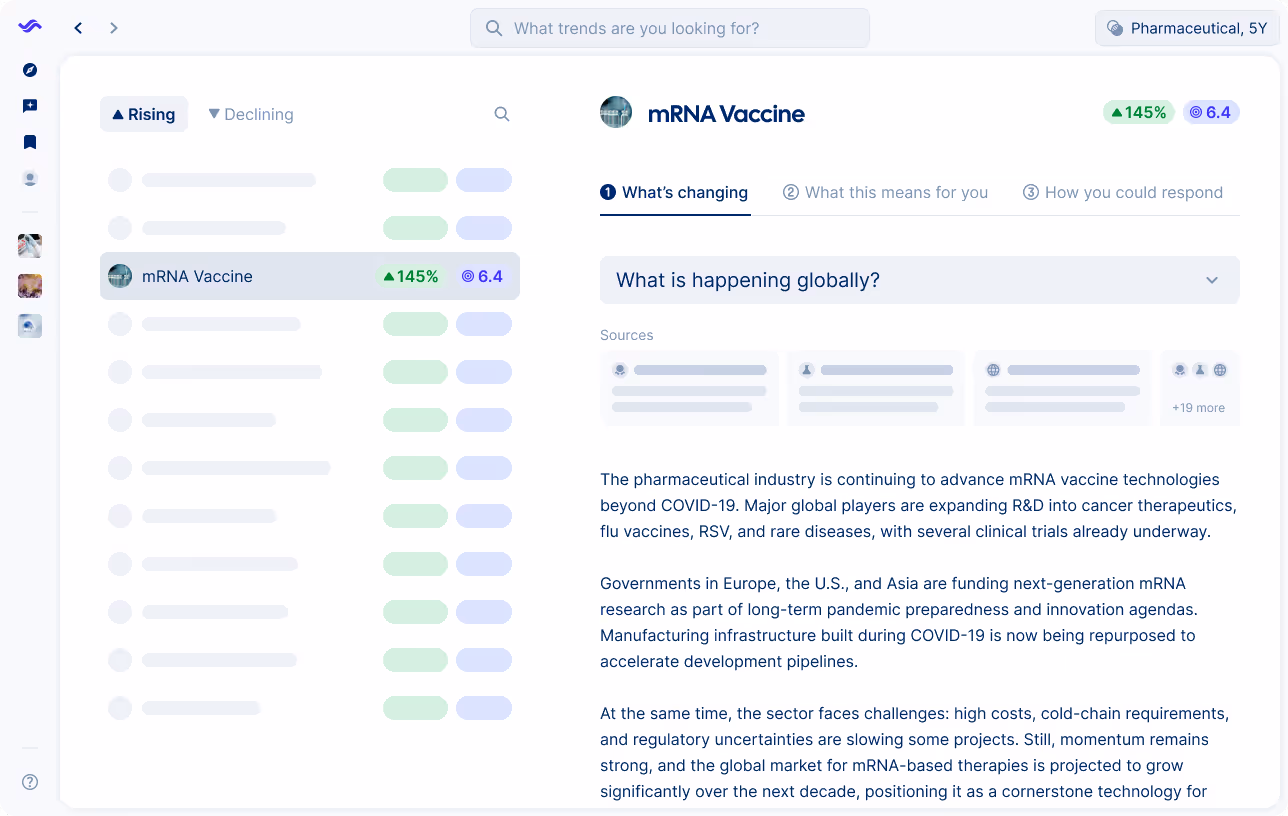Expand the 'What is happening globally?' section
Viewport: 1288px width, 816px height.
[920, 280]
